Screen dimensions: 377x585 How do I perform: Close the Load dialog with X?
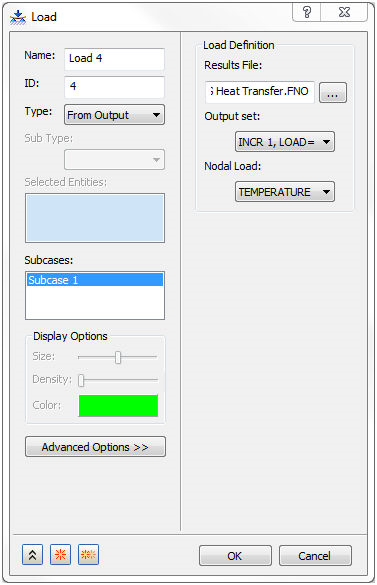(x=344, y=12)
